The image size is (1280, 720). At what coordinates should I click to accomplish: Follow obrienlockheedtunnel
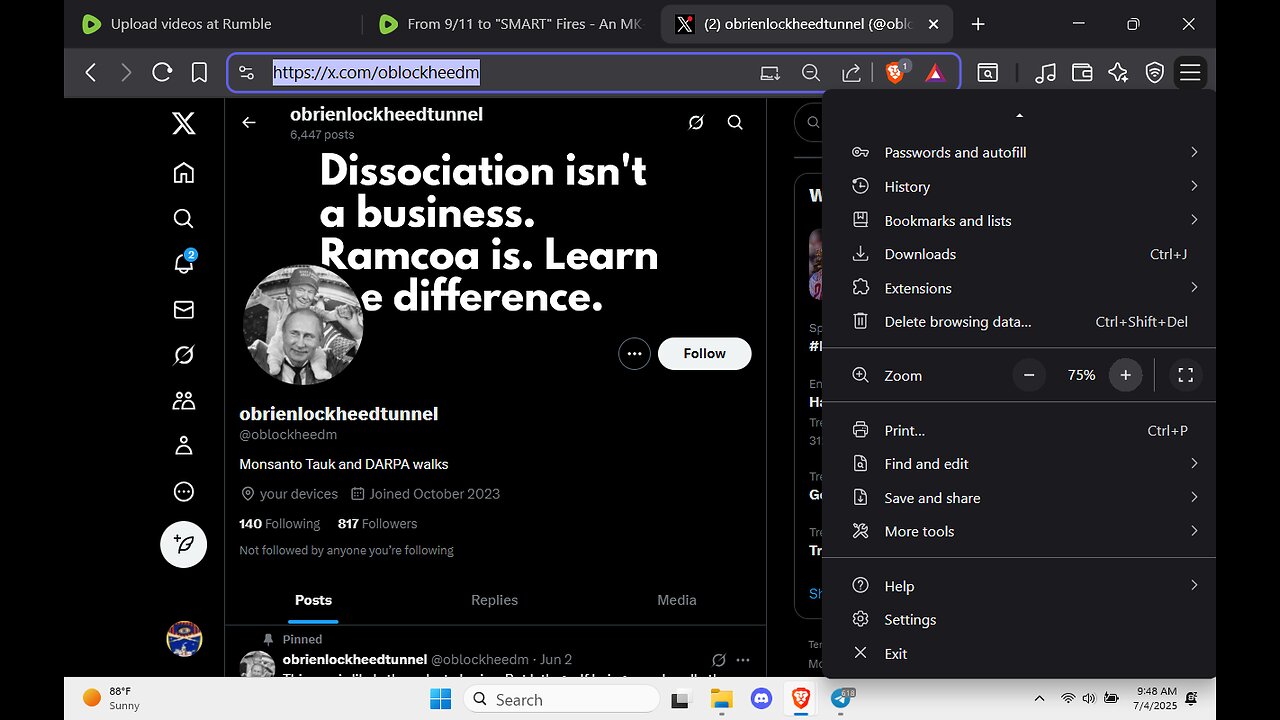pyautogui.click(x=705, y=354)
